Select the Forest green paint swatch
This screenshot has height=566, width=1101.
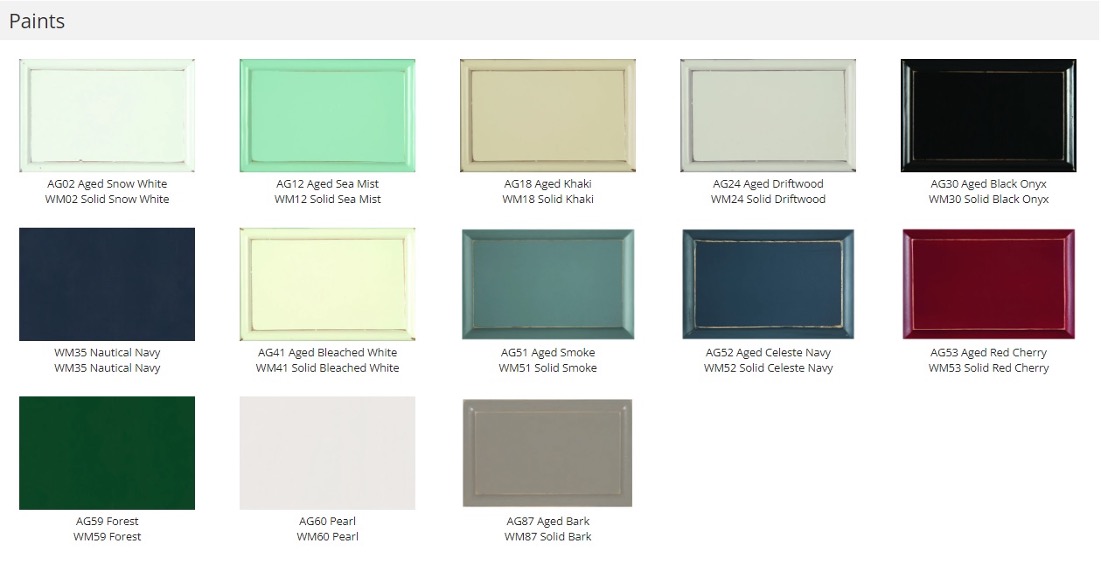point(107,453)
